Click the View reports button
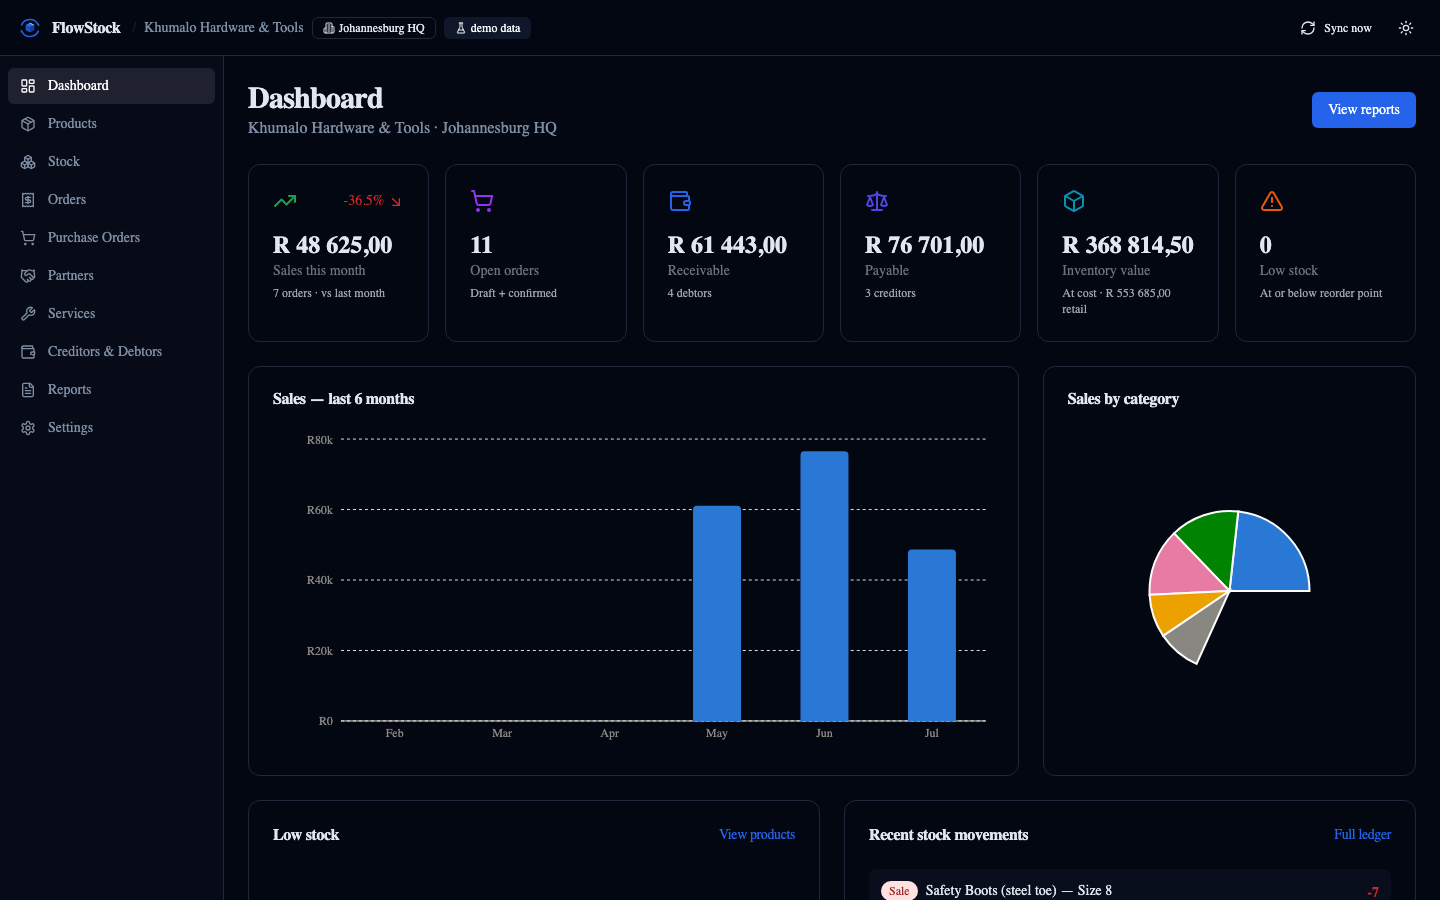This screenshot has height=900, width=1440. 1363,110
